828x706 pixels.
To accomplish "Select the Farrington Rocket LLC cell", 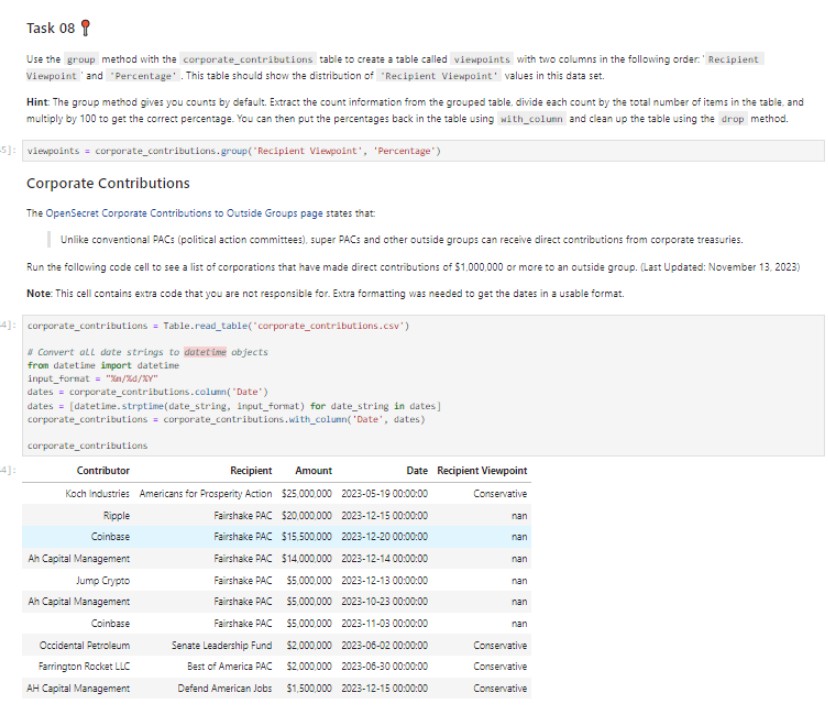I will [x=84, y=666].
